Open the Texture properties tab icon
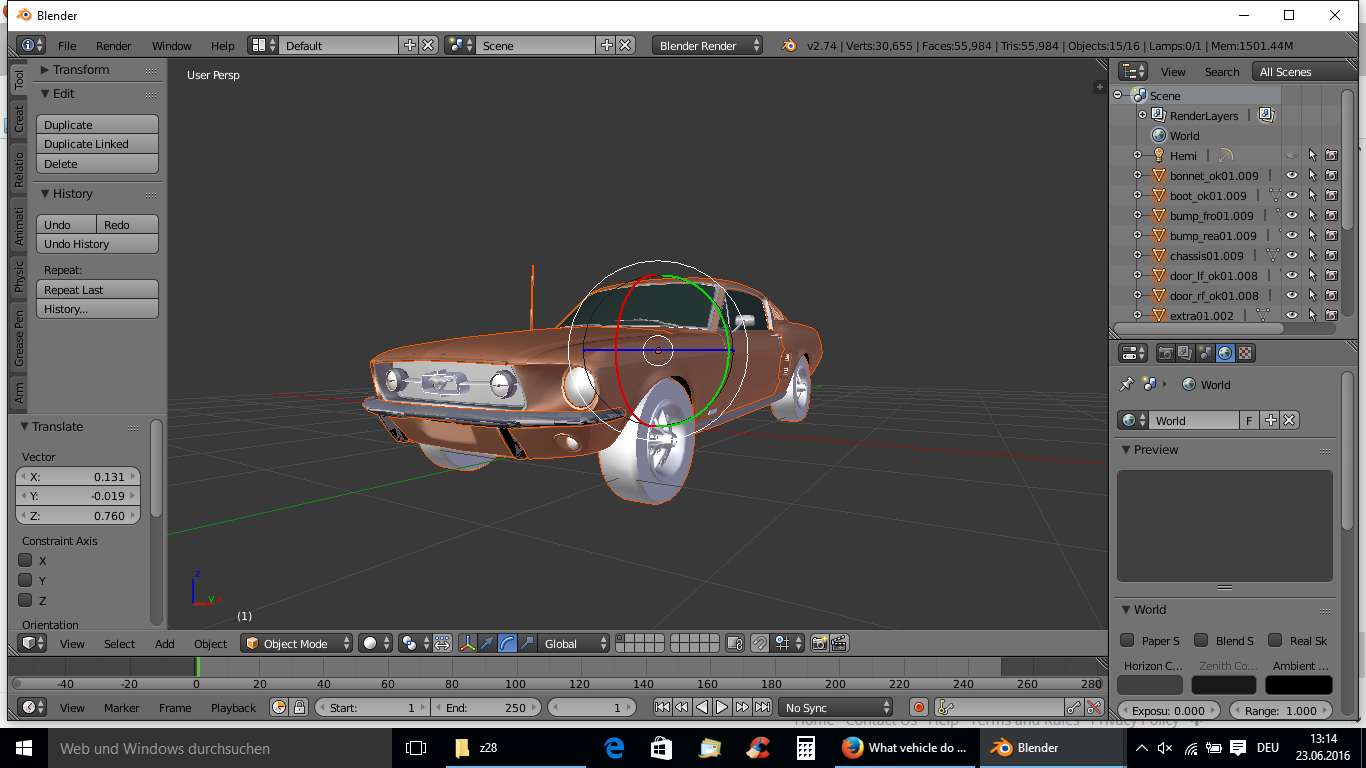 click(1245, 353)
